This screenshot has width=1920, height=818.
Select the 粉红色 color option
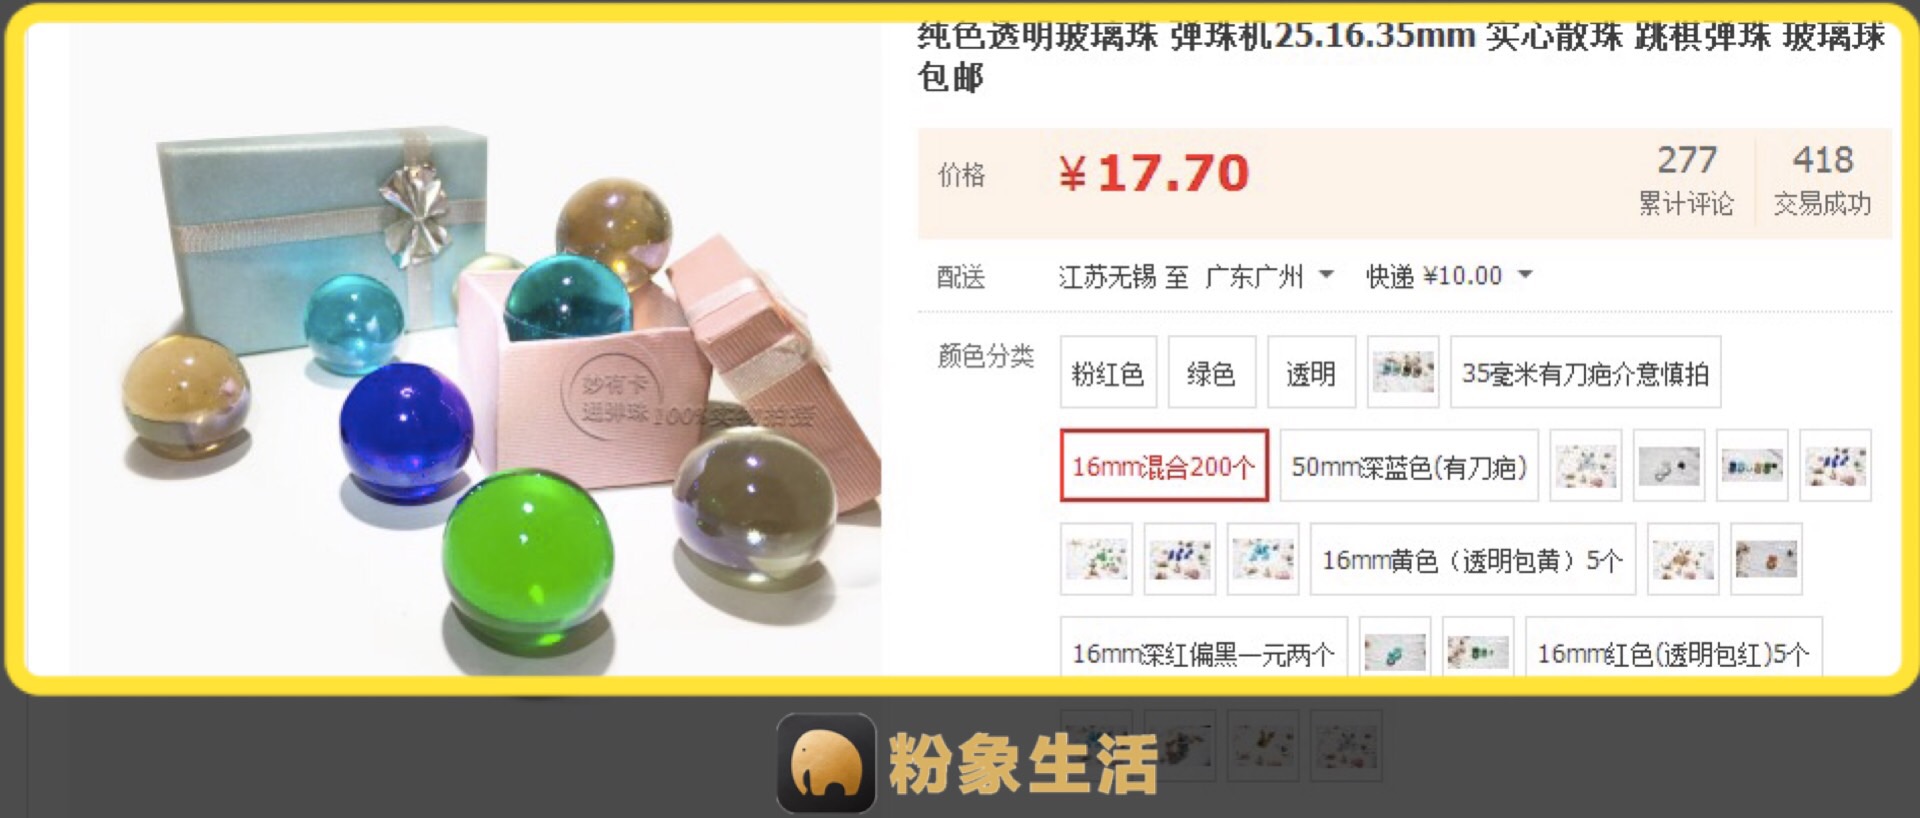(x=1108, y=372)
